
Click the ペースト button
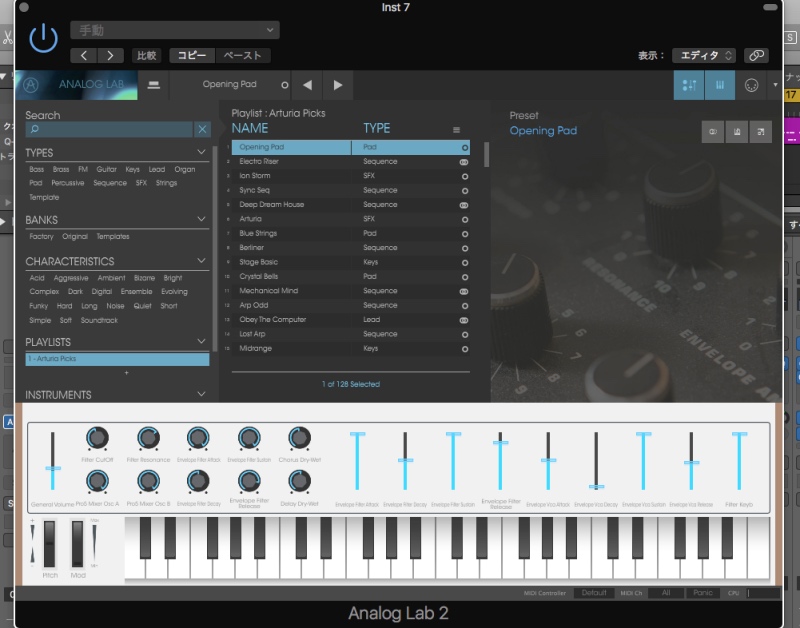click(243, 55)
